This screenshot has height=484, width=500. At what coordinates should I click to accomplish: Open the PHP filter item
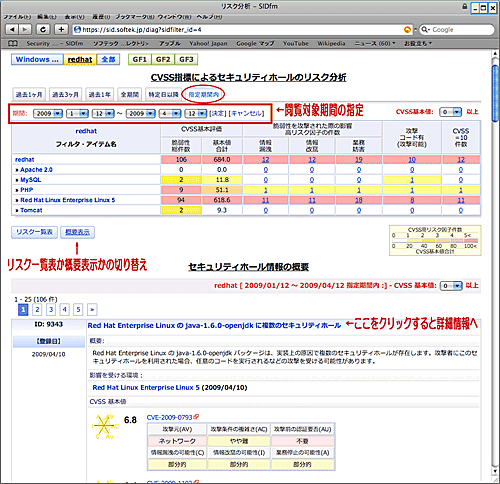27,190
